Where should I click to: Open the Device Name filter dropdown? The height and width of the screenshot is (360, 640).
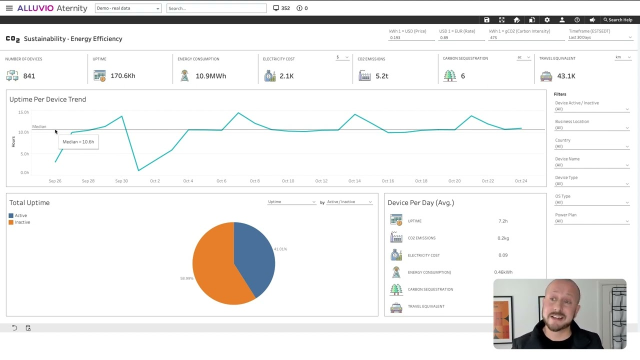(592, 165)
